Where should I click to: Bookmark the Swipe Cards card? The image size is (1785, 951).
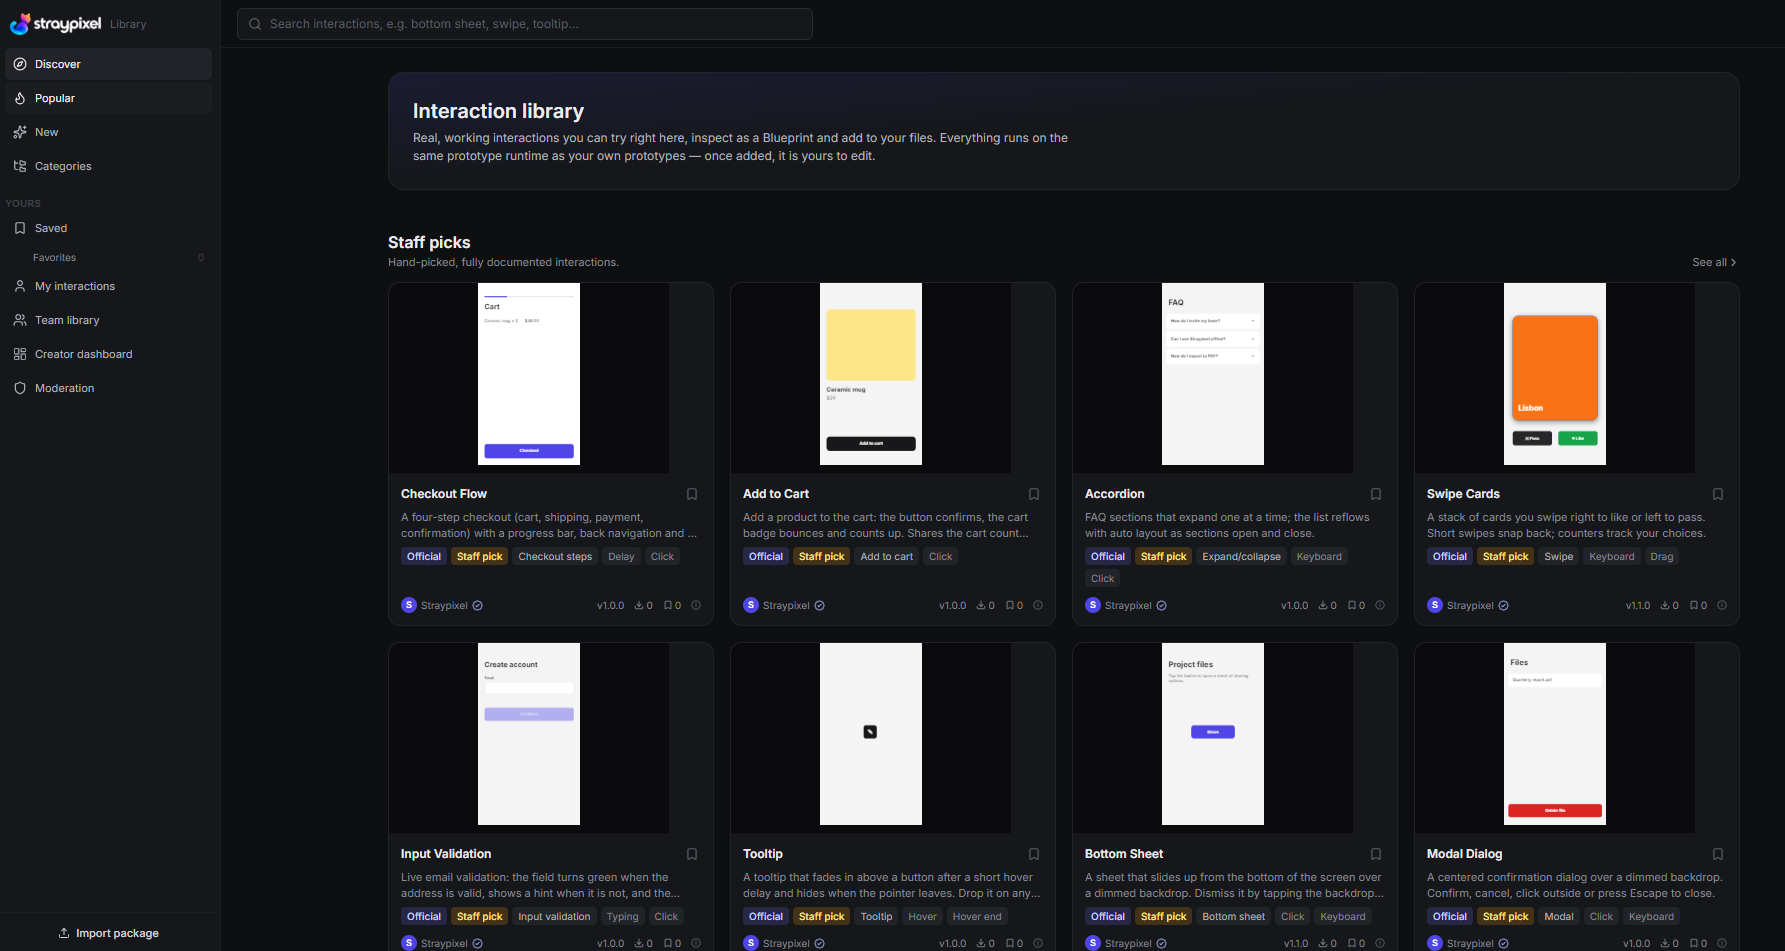point(1718,494)
